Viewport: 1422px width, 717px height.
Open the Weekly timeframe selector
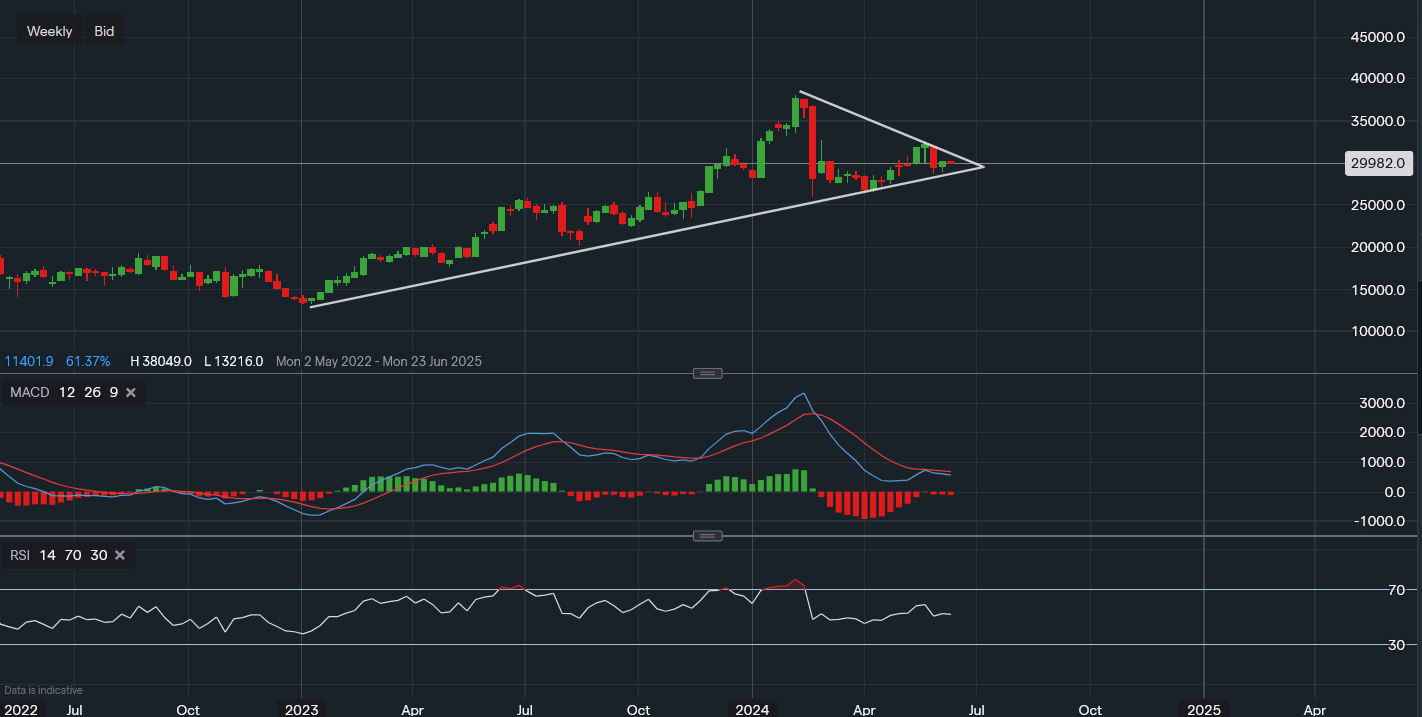(x=49, y=31)
